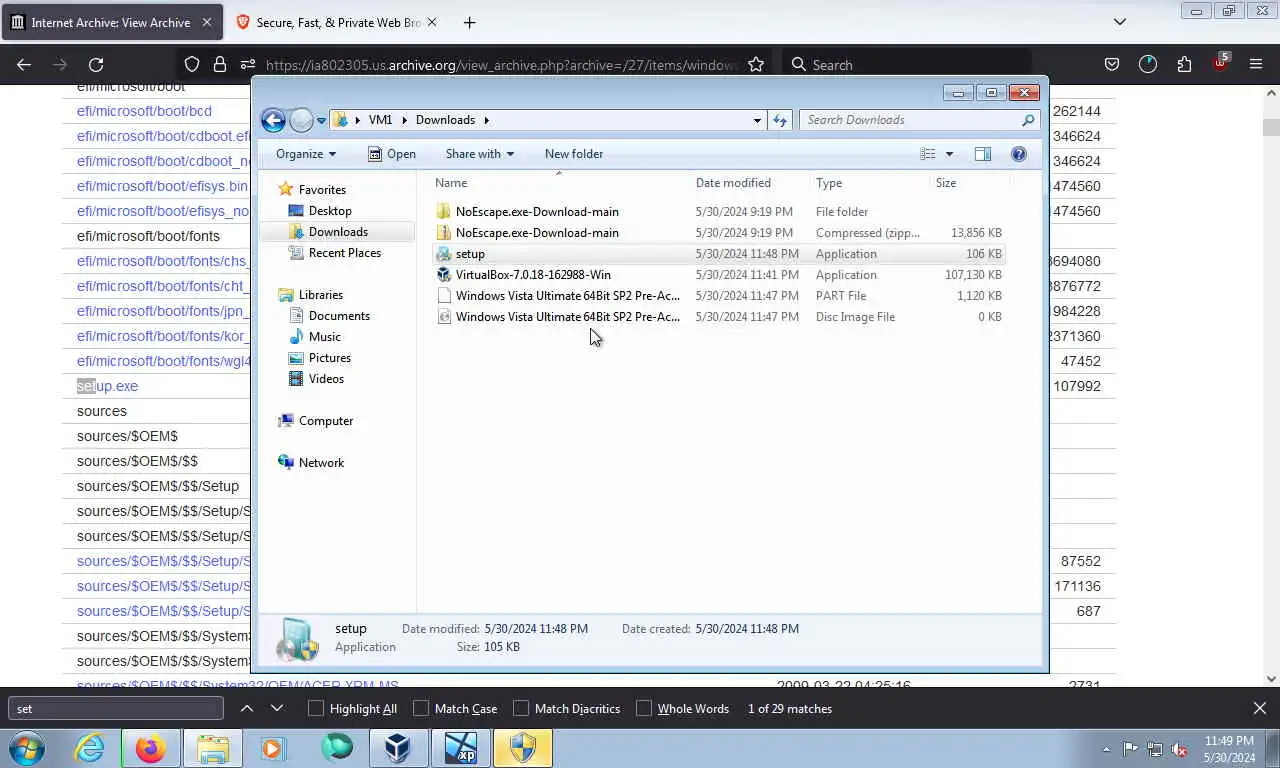This screenshot has width=1280, height=768.
Task: Click the Open toolbar button
Action: (x=391, y=154)
